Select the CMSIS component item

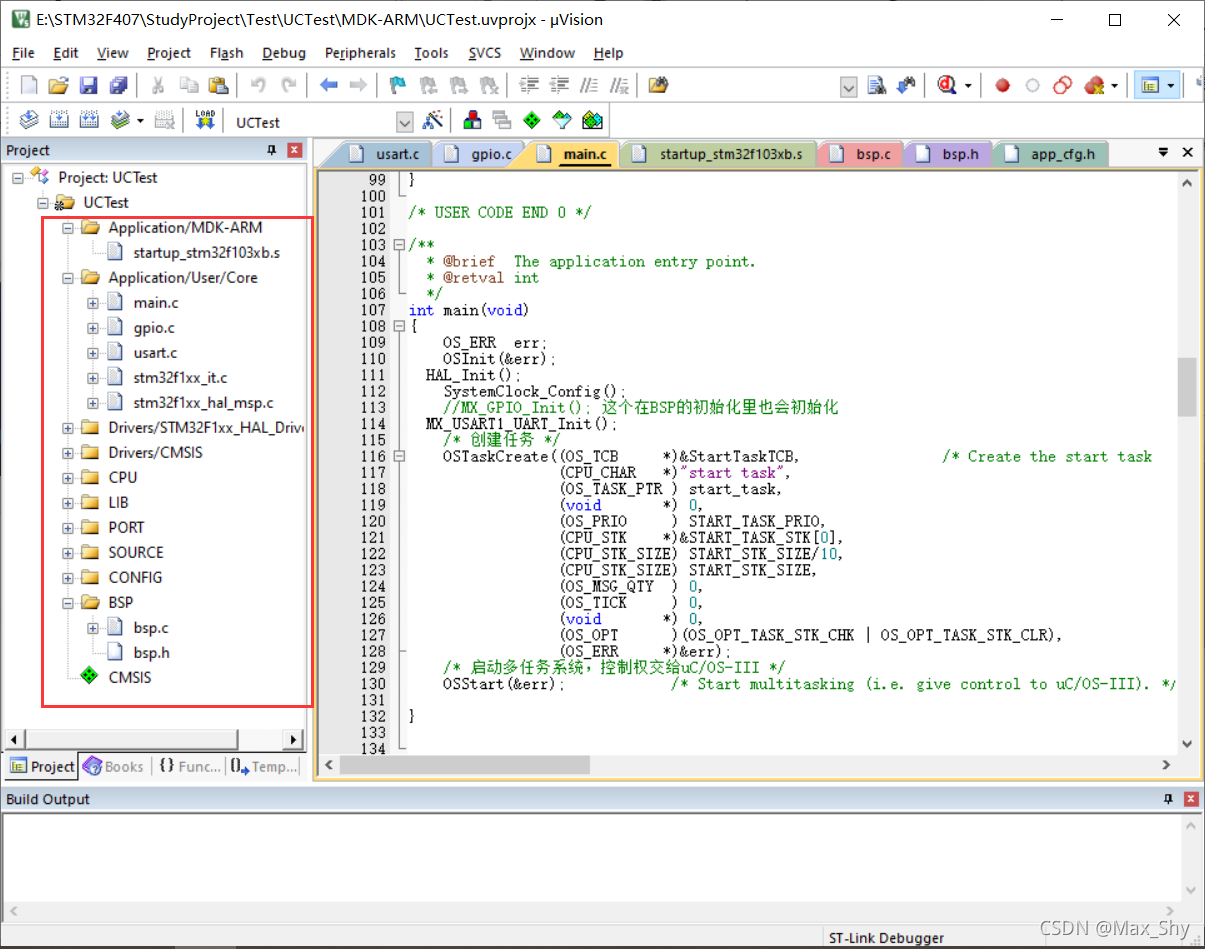[130, 678]
